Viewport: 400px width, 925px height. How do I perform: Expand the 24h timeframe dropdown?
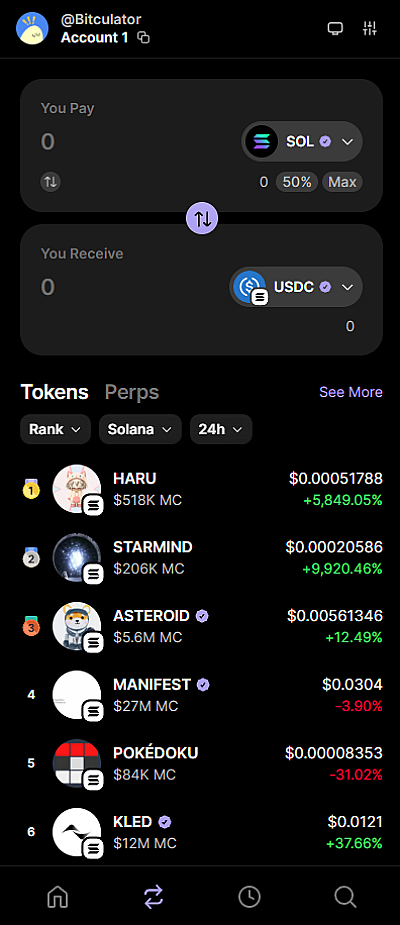pyautogui.click(x=221, y=429)
